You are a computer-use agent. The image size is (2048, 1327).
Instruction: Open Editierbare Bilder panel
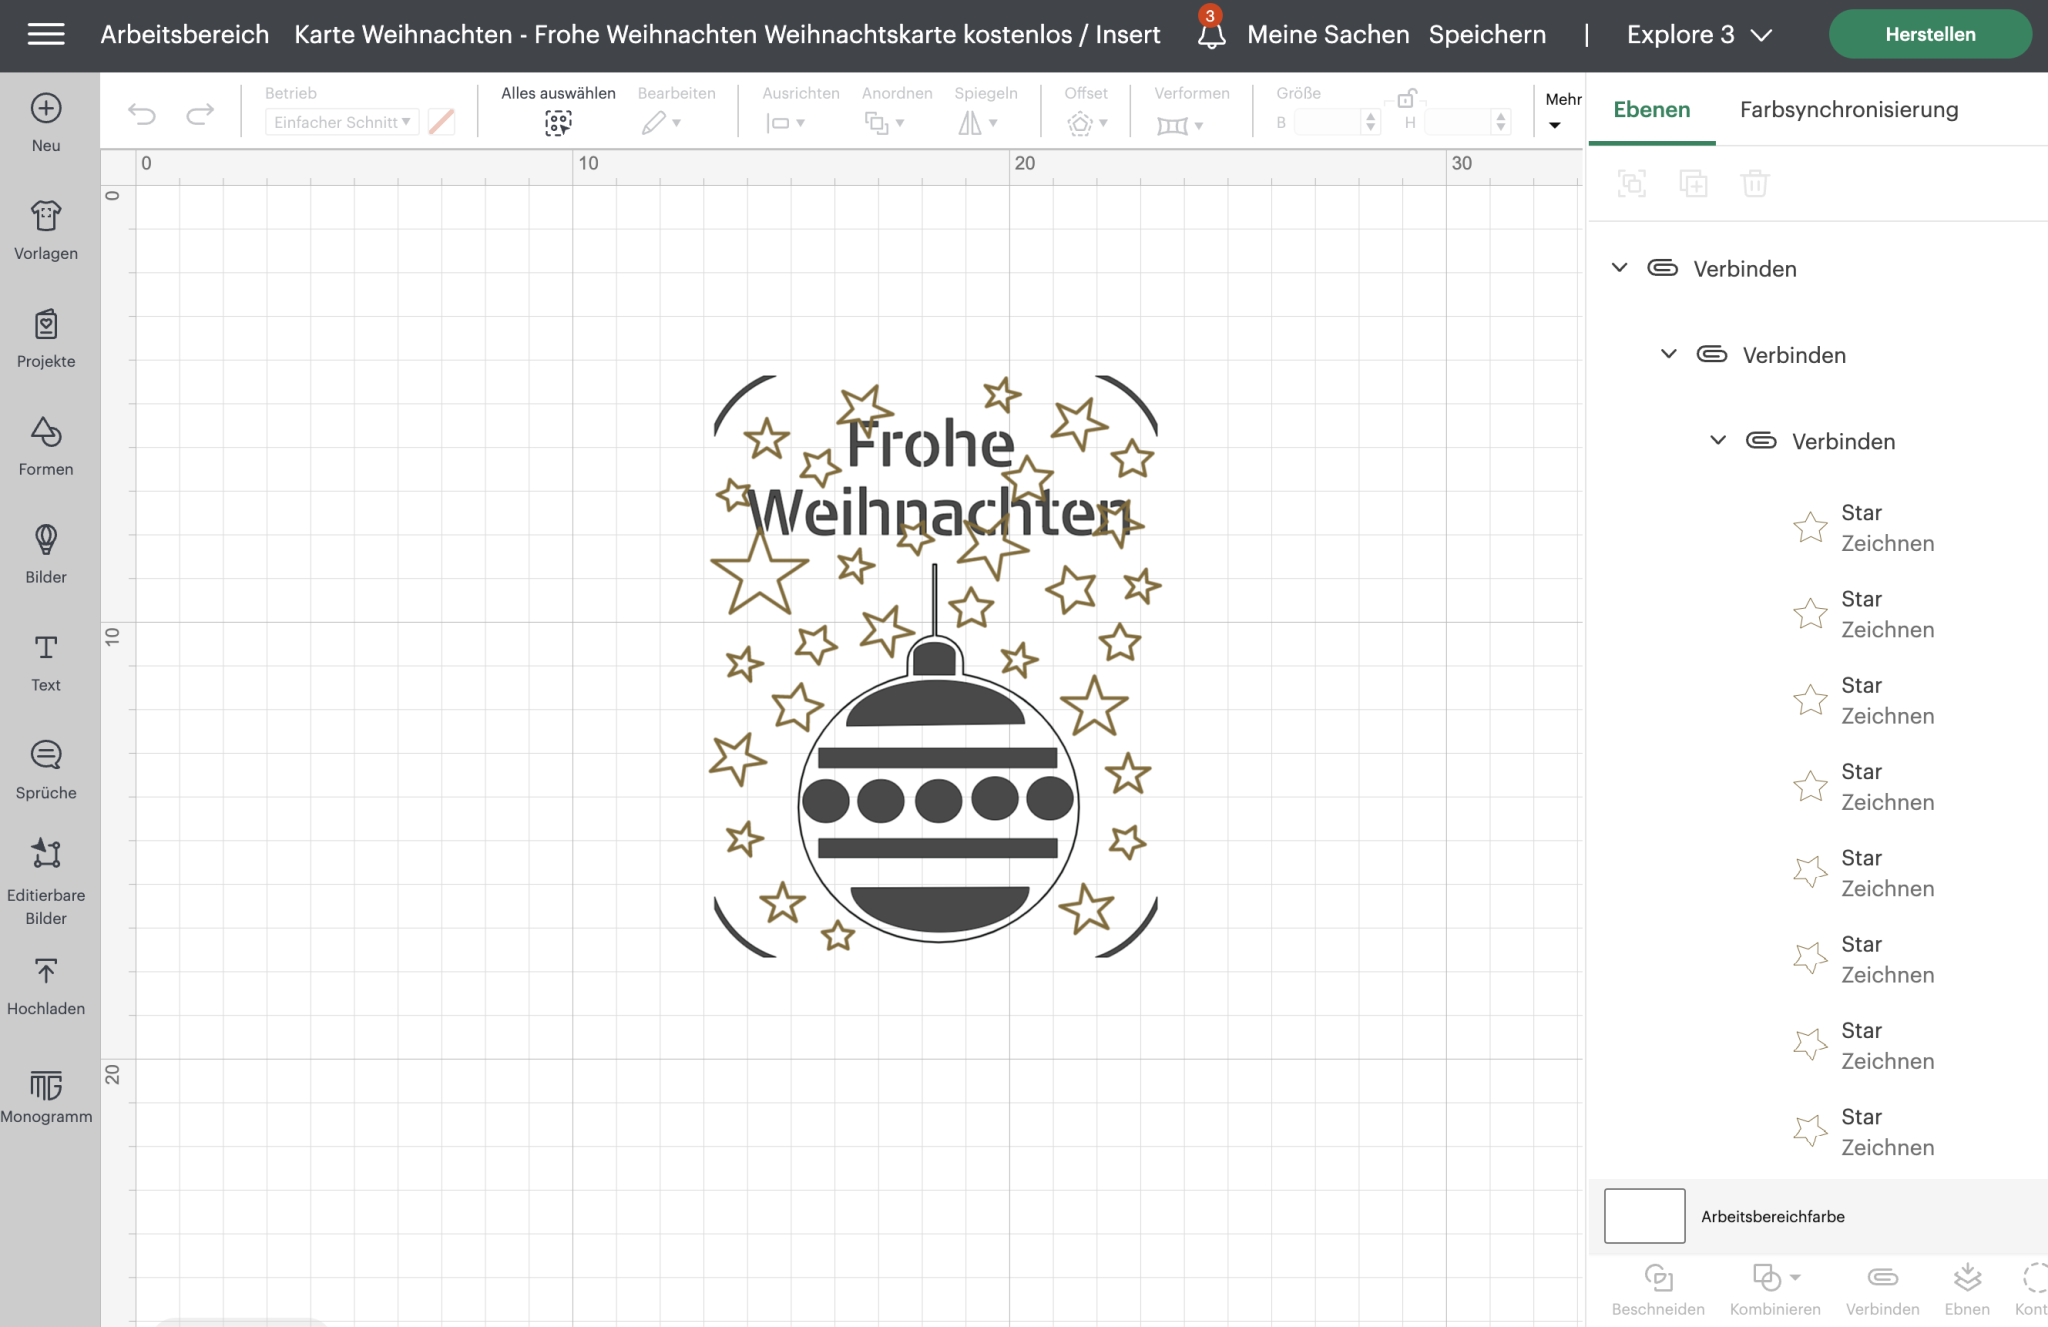click(x=46, y=882)
